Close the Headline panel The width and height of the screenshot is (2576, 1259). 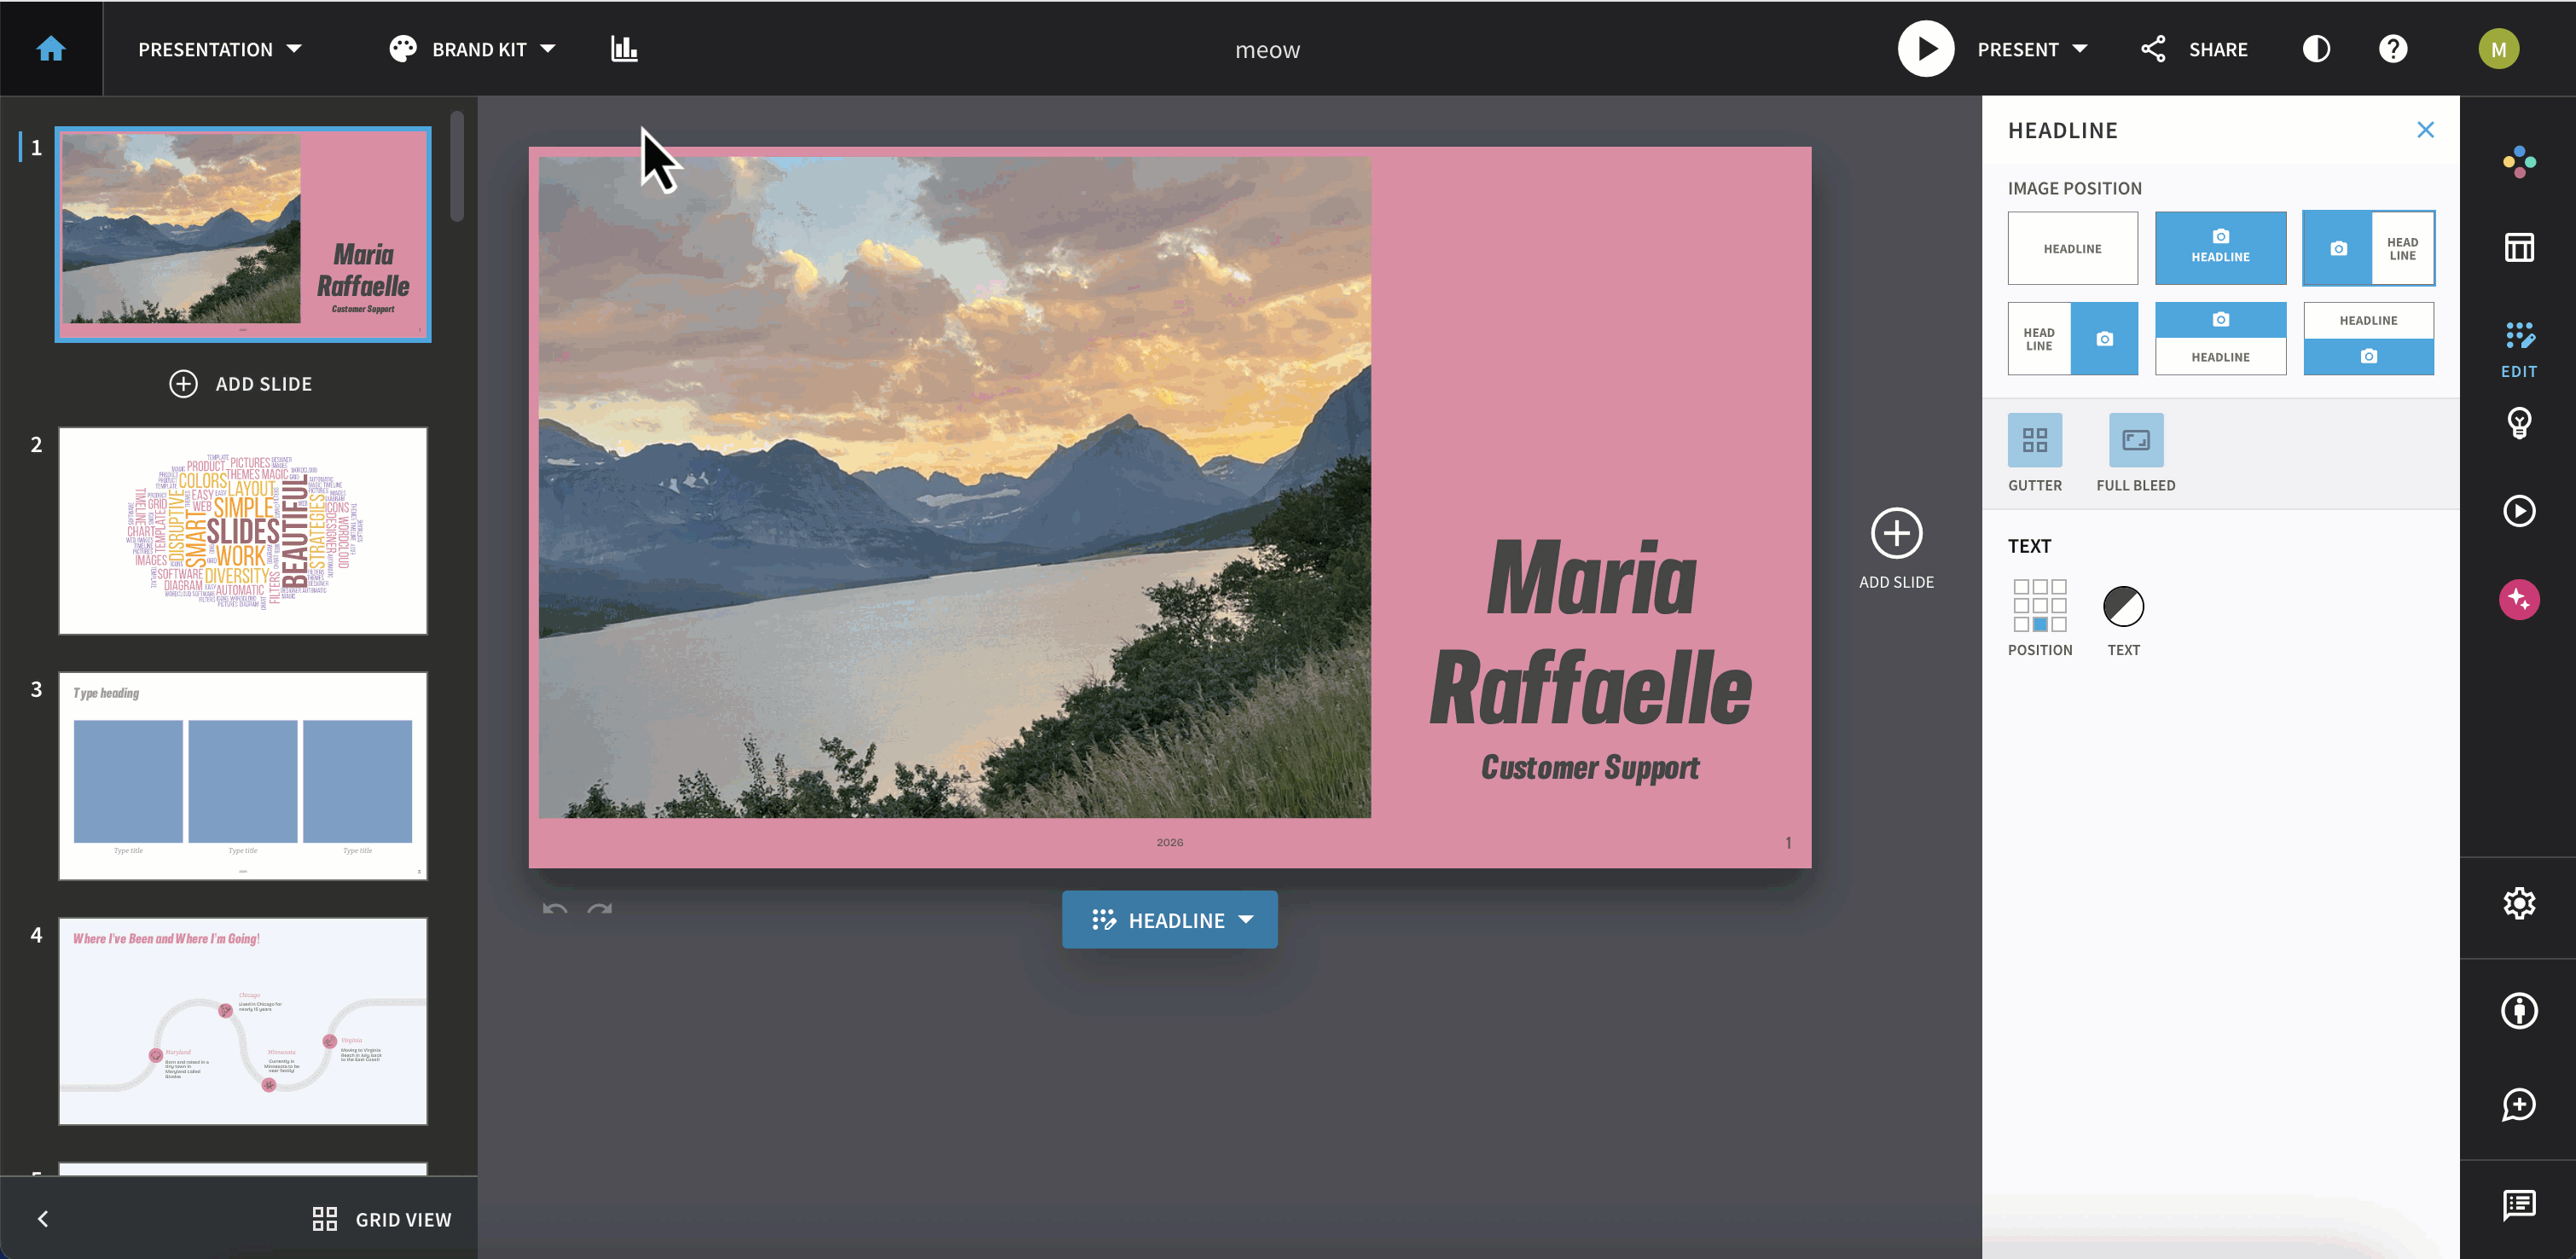2425,130
